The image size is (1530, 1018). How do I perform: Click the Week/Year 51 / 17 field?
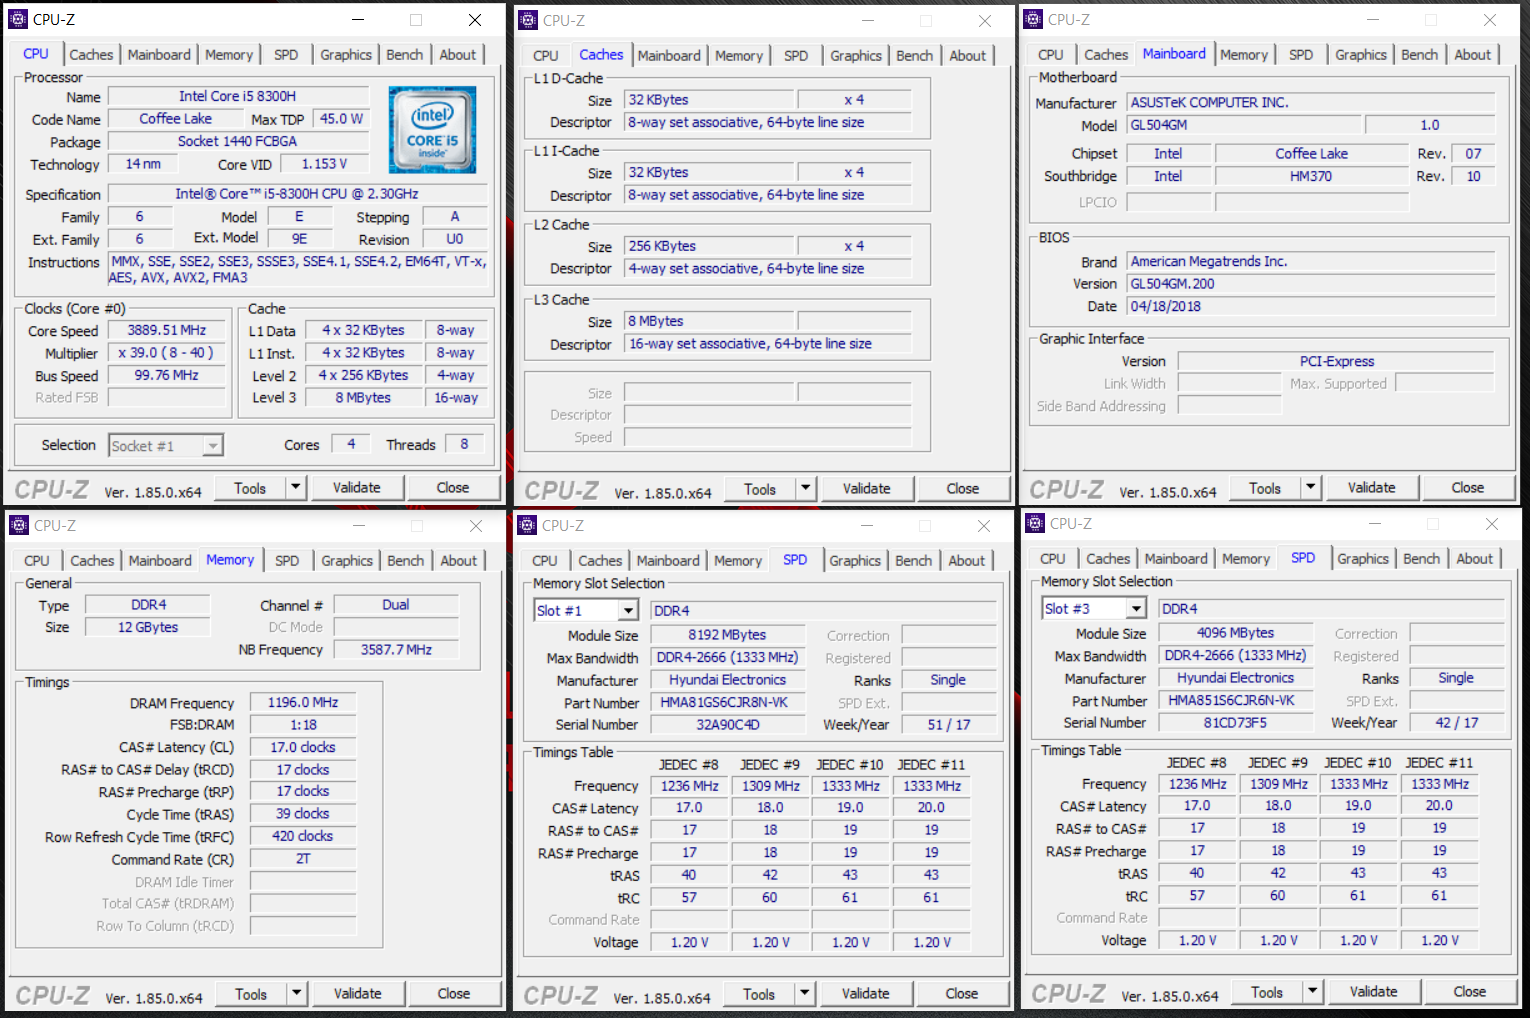pos(949,724)
